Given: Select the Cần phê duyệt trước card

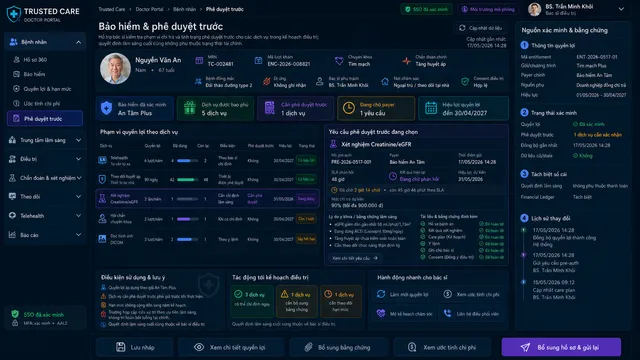Looking at the screenshot, I should [x=295, y=109].
